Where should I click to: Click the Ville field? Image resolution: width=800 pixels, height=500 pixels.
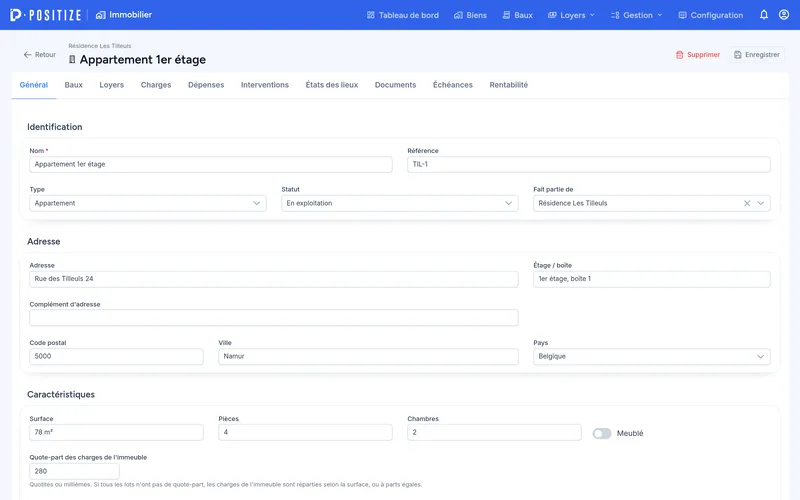pyautogui.click(x=368, y=356)
